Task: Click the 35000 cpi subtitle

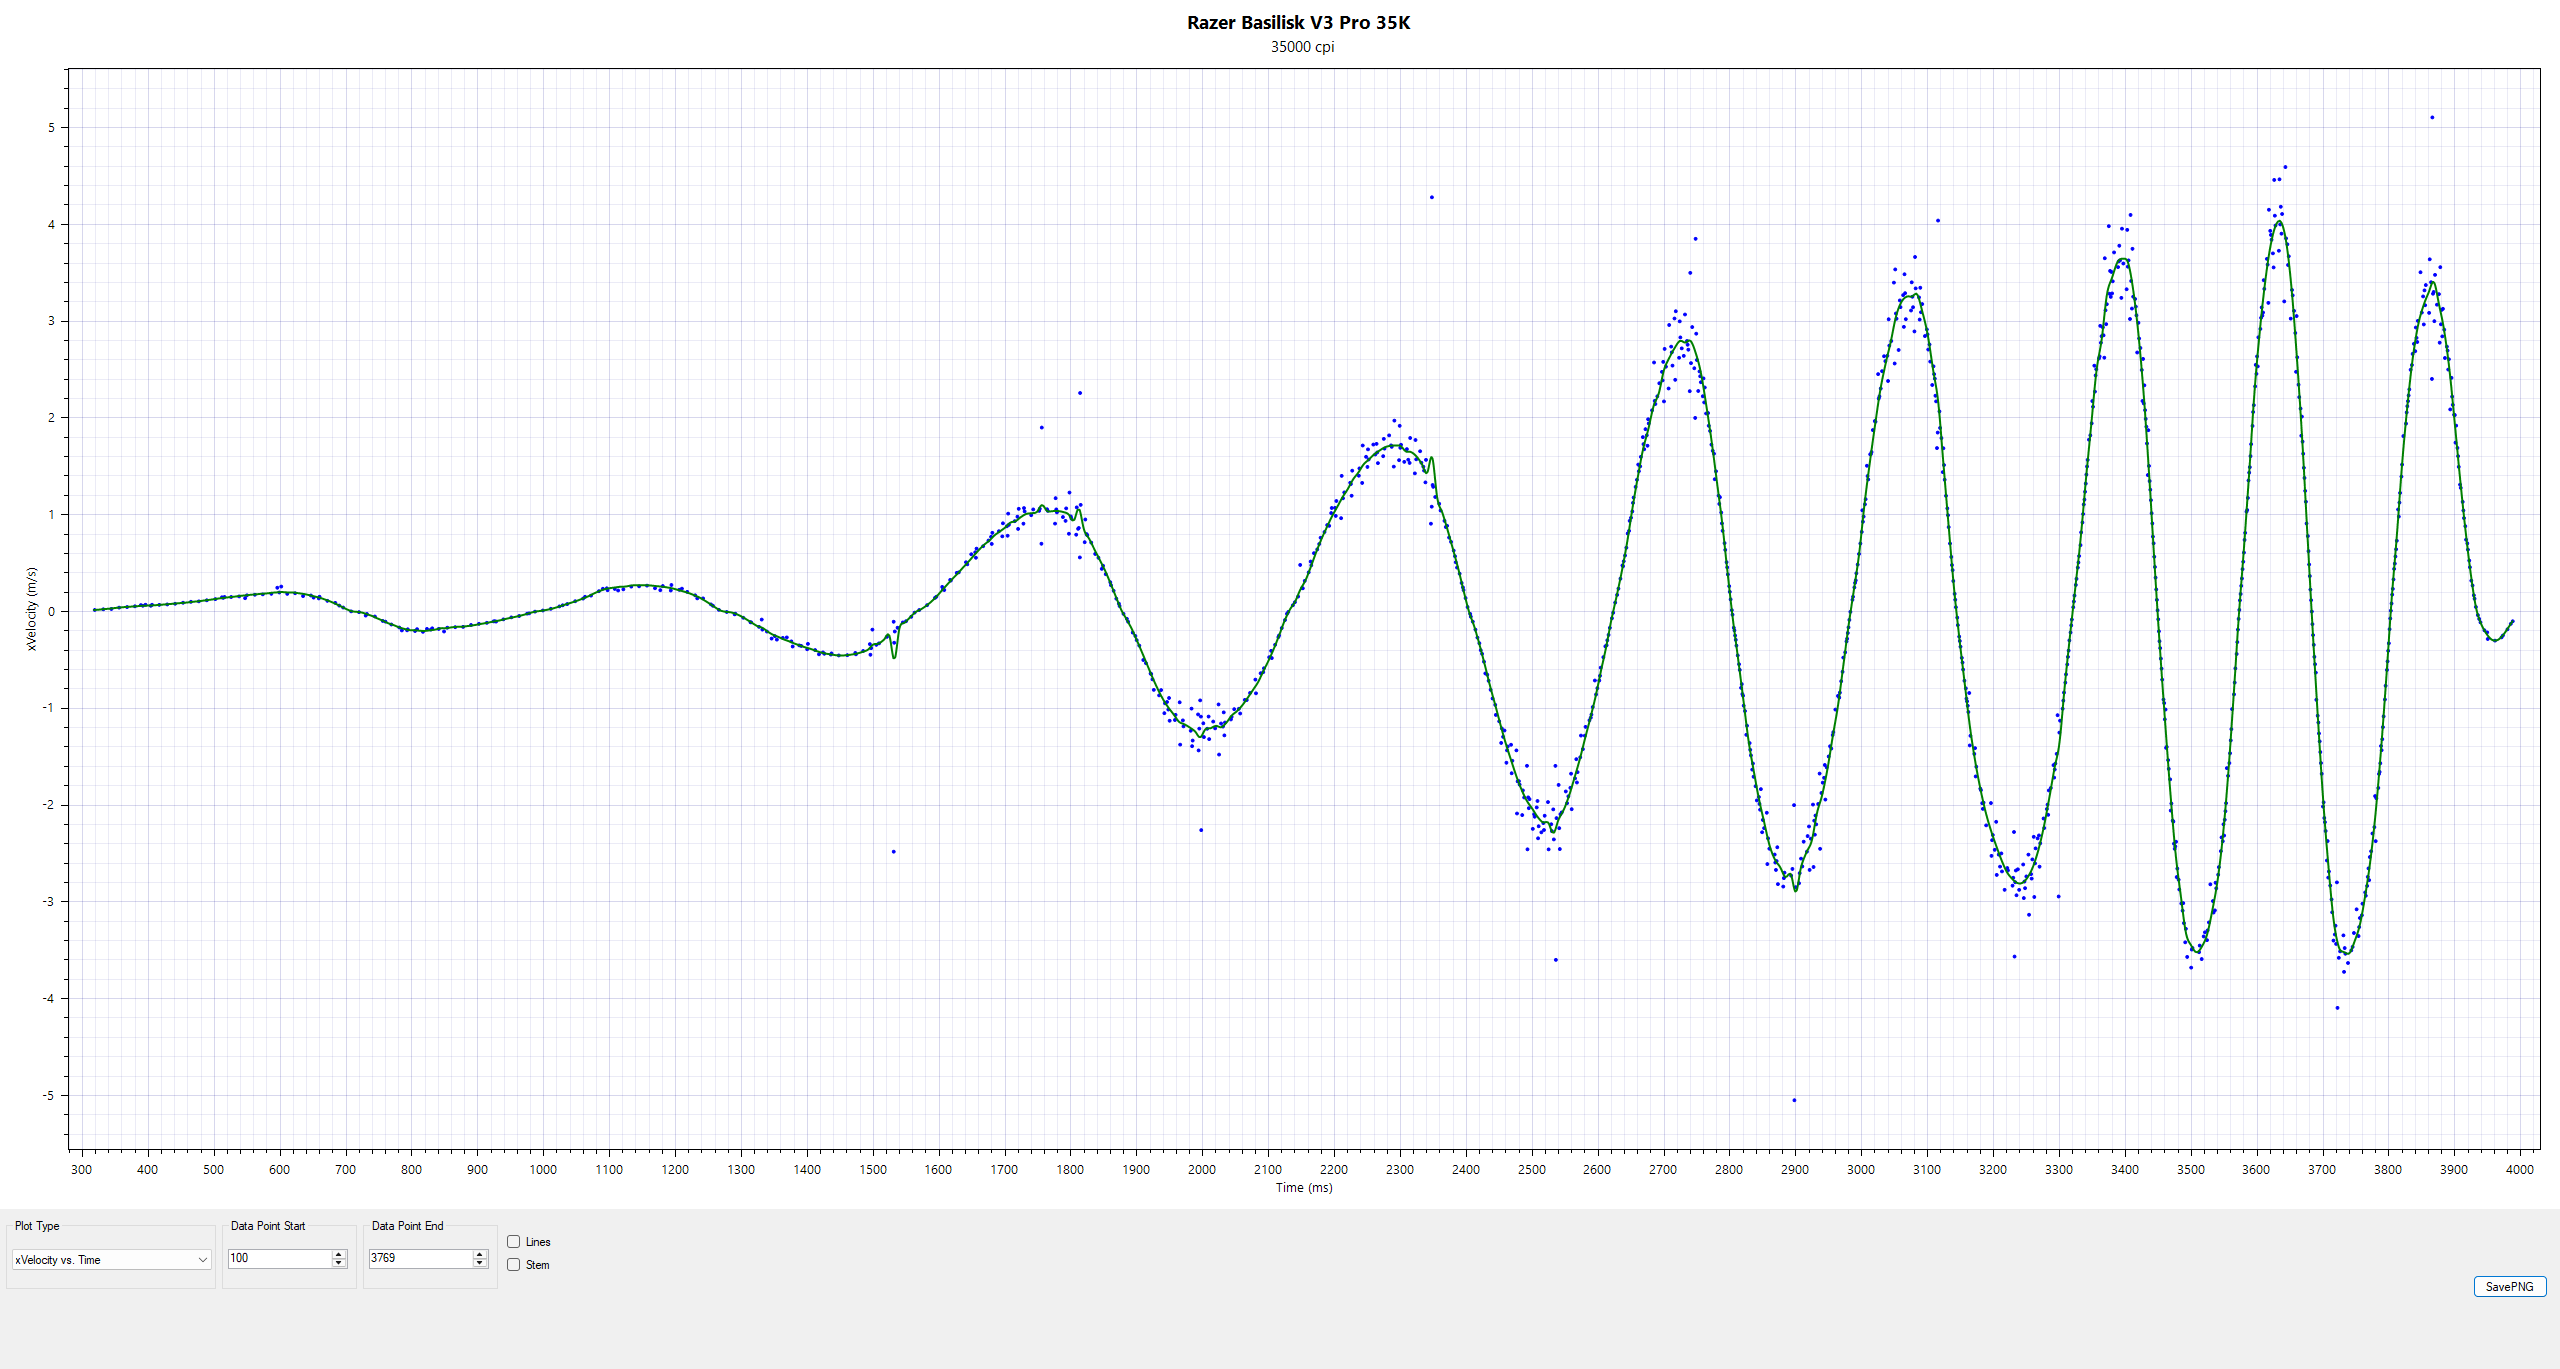Action: (1302, 47)
